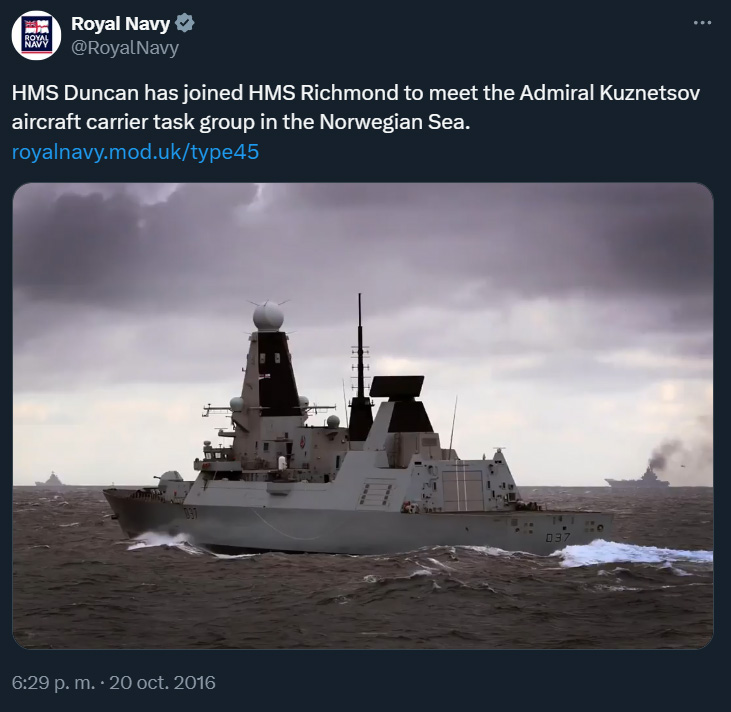731x712 pixels.
Task: Click the D37 marking on the bow
Action: (190, 514)
